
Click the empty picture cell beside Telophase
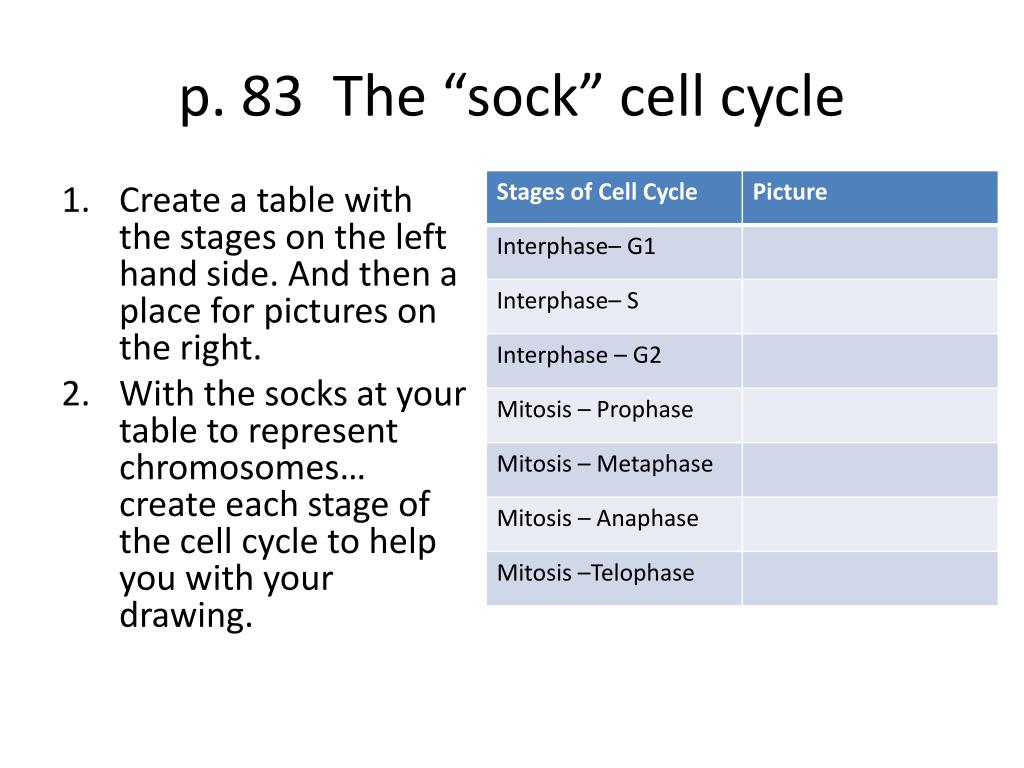pyautogui.click(x=870, y=578)
